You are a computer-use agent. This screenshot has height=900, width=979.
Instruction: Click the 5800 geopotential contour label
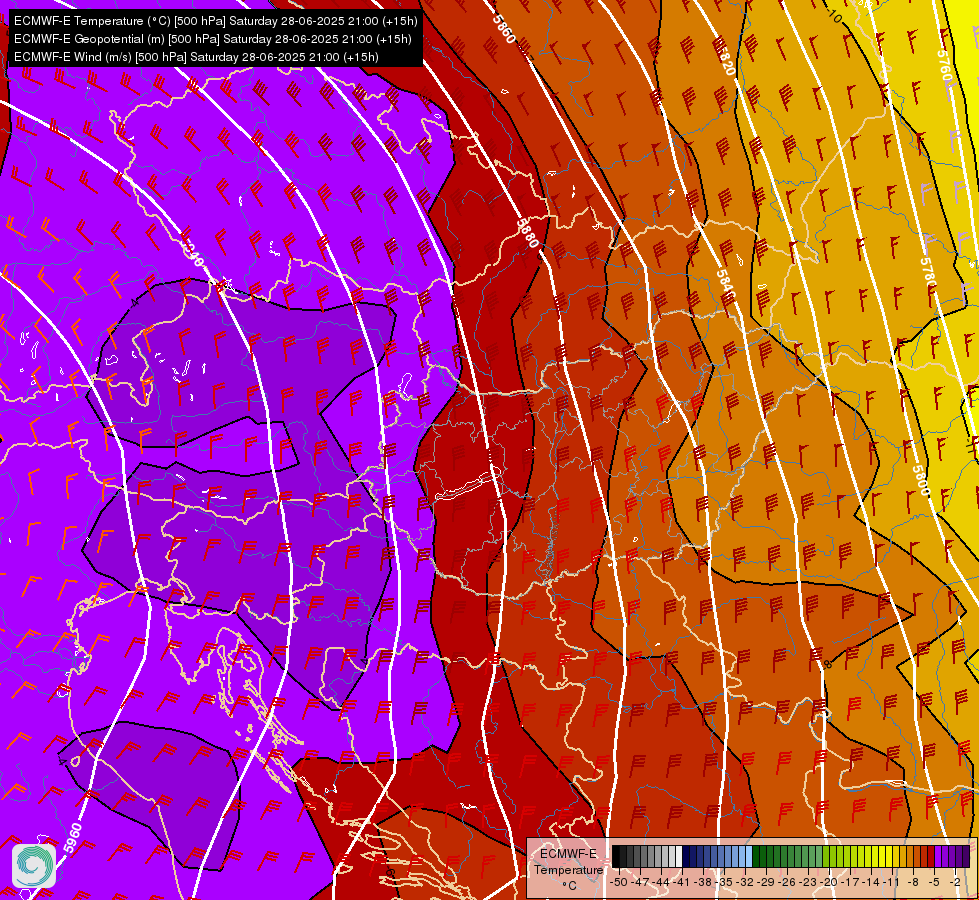pyautogui.click(x=921, y=481)
